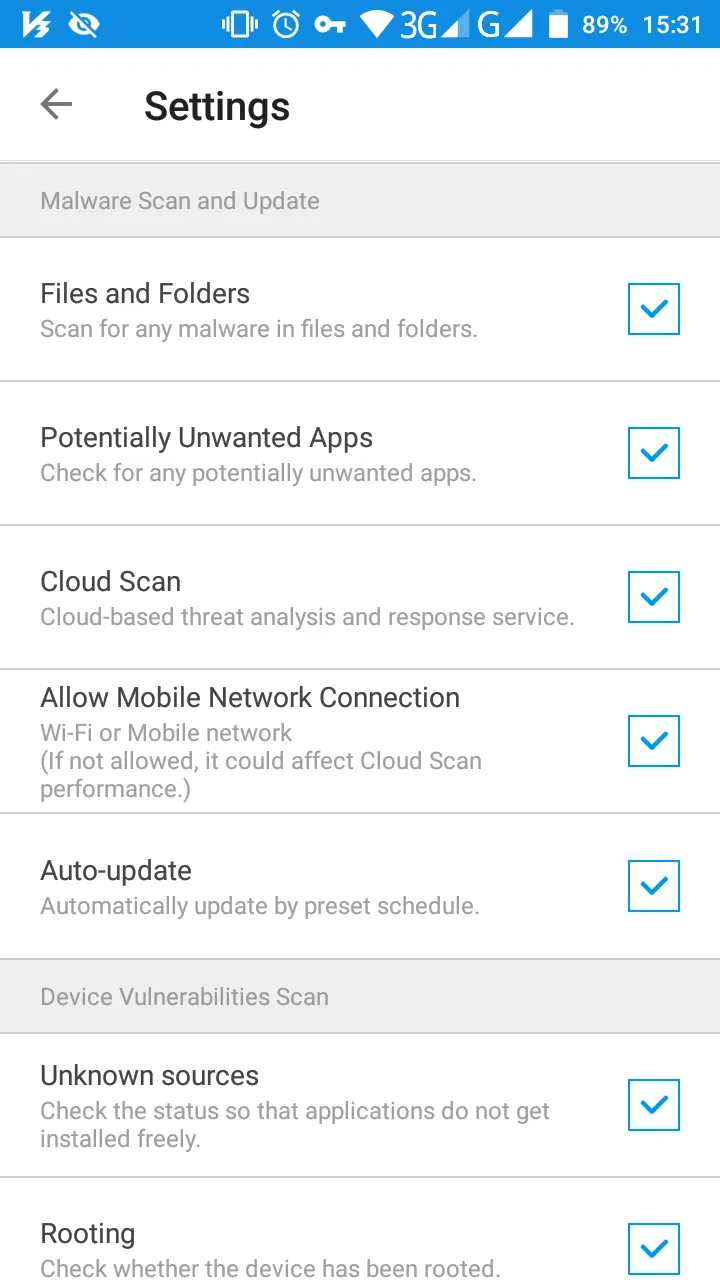720x1280 pixels.
Task: Tap the Kaspersky-style K notification icon
Action: tap(37, 25)
